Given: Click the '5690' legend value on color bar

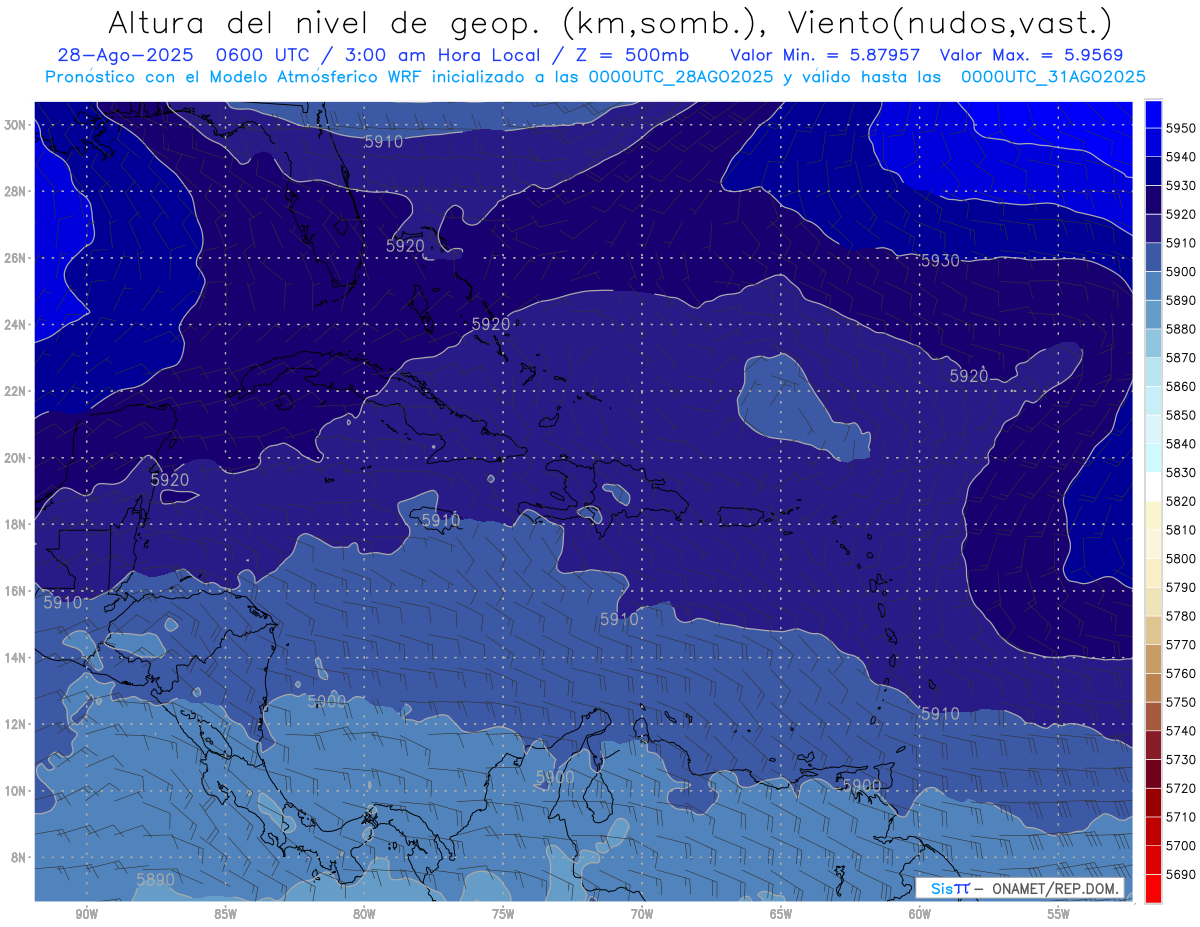Looking at the screenshot, I should coord(1180,874).
